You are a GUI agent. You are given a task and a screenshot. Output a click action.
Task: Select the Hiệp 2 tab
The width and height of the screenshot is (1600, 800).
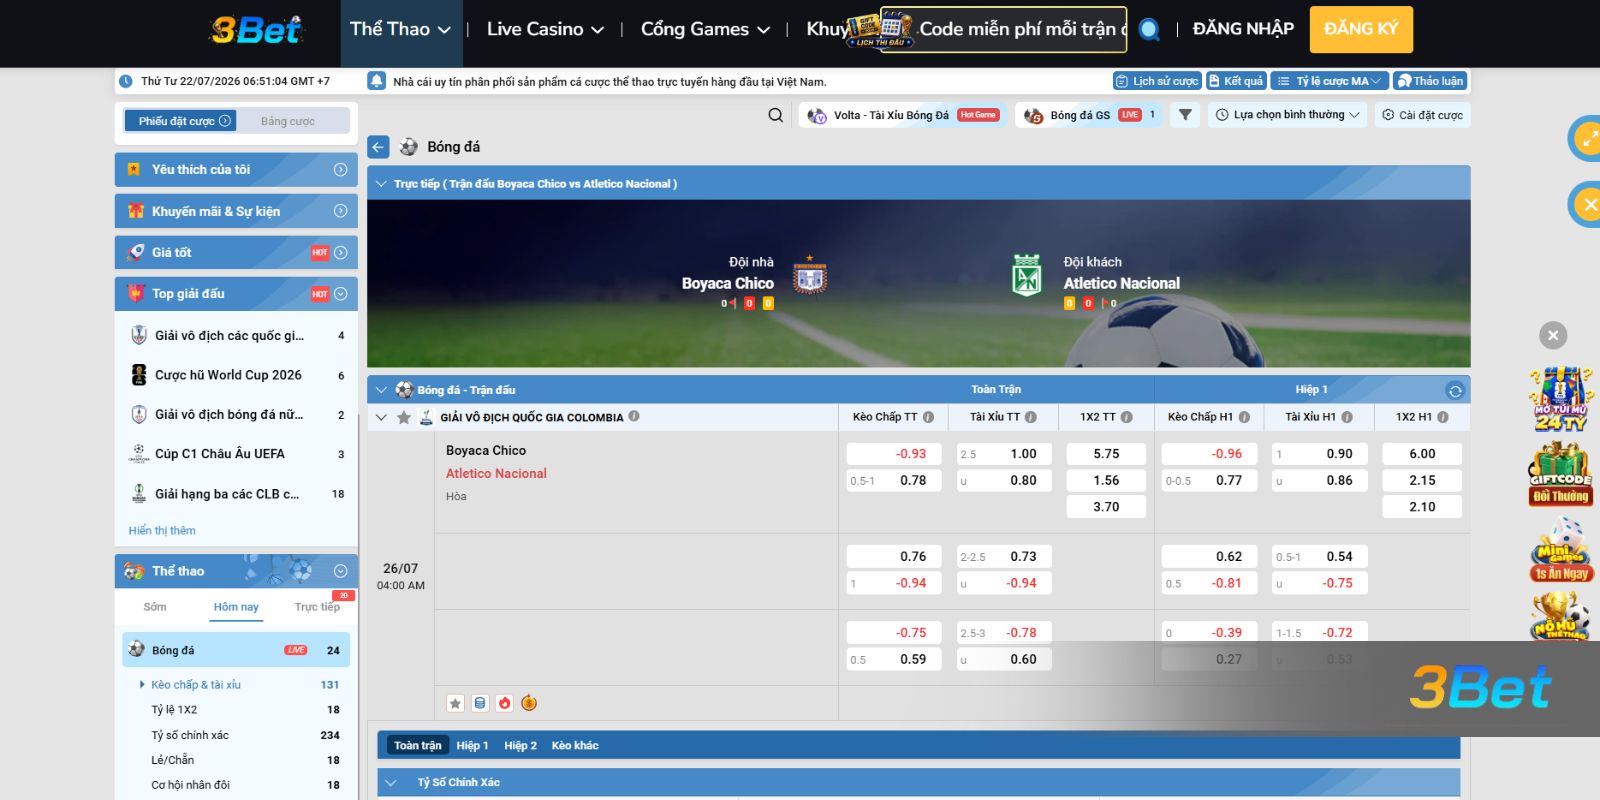[x=520, y=745]
